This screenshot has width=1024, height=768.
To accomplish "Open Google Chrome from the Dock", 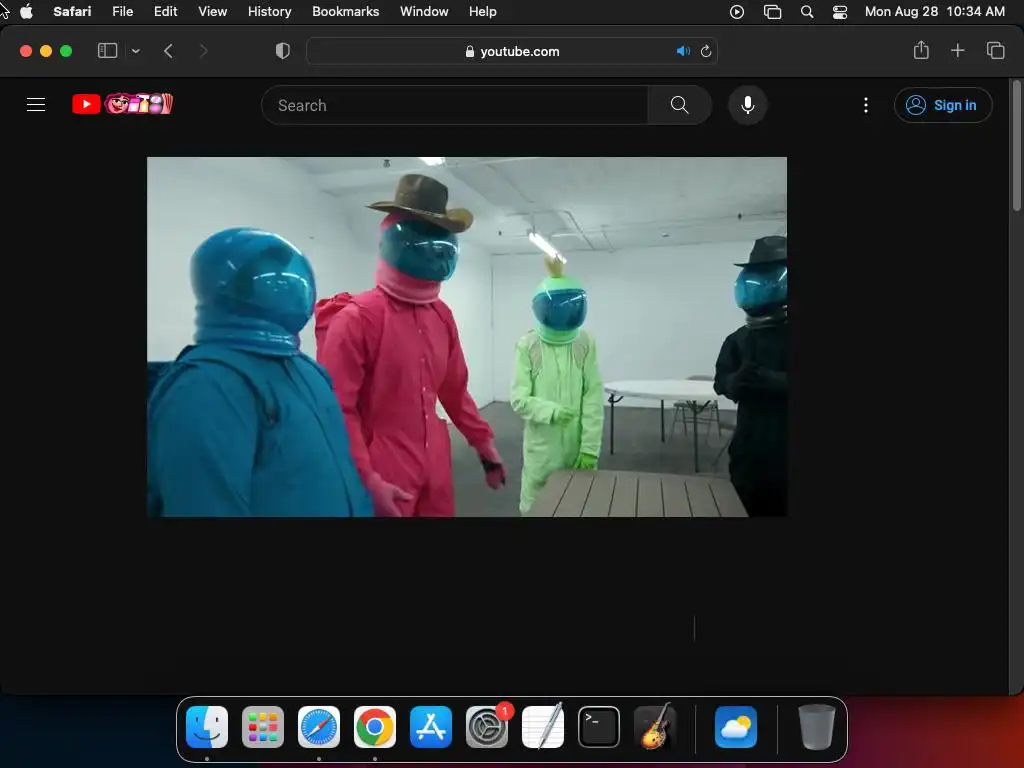I will coord(375,727).
